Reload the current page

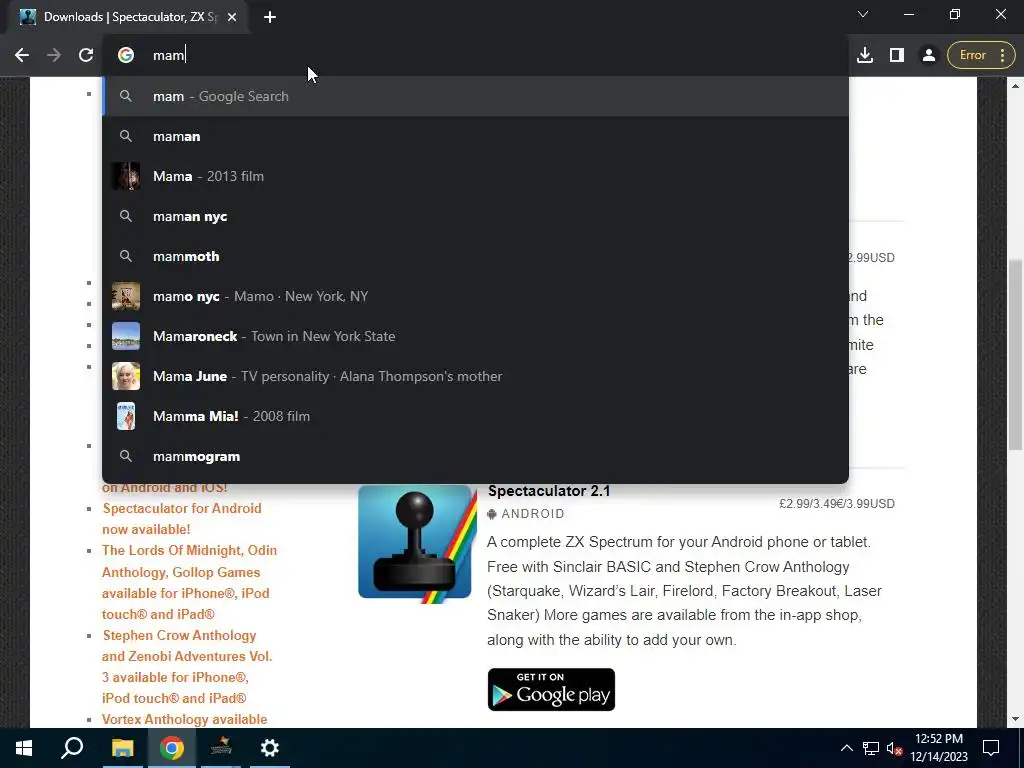click(x=86, y=56)
